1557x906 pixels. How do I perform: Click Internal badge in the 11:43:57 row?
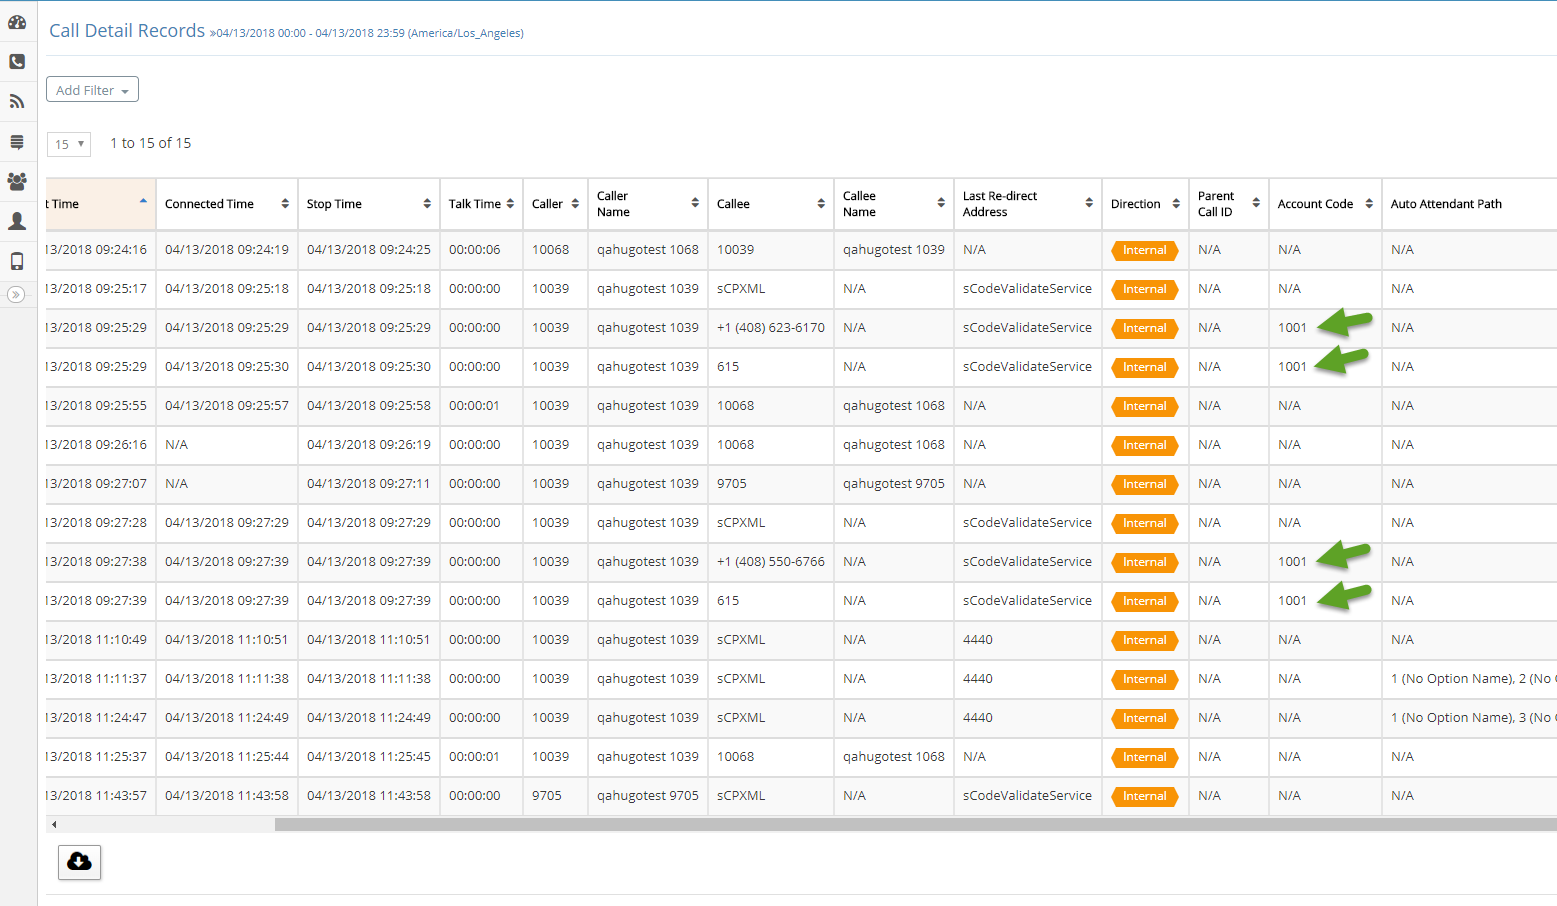(x=1144, y=797)
